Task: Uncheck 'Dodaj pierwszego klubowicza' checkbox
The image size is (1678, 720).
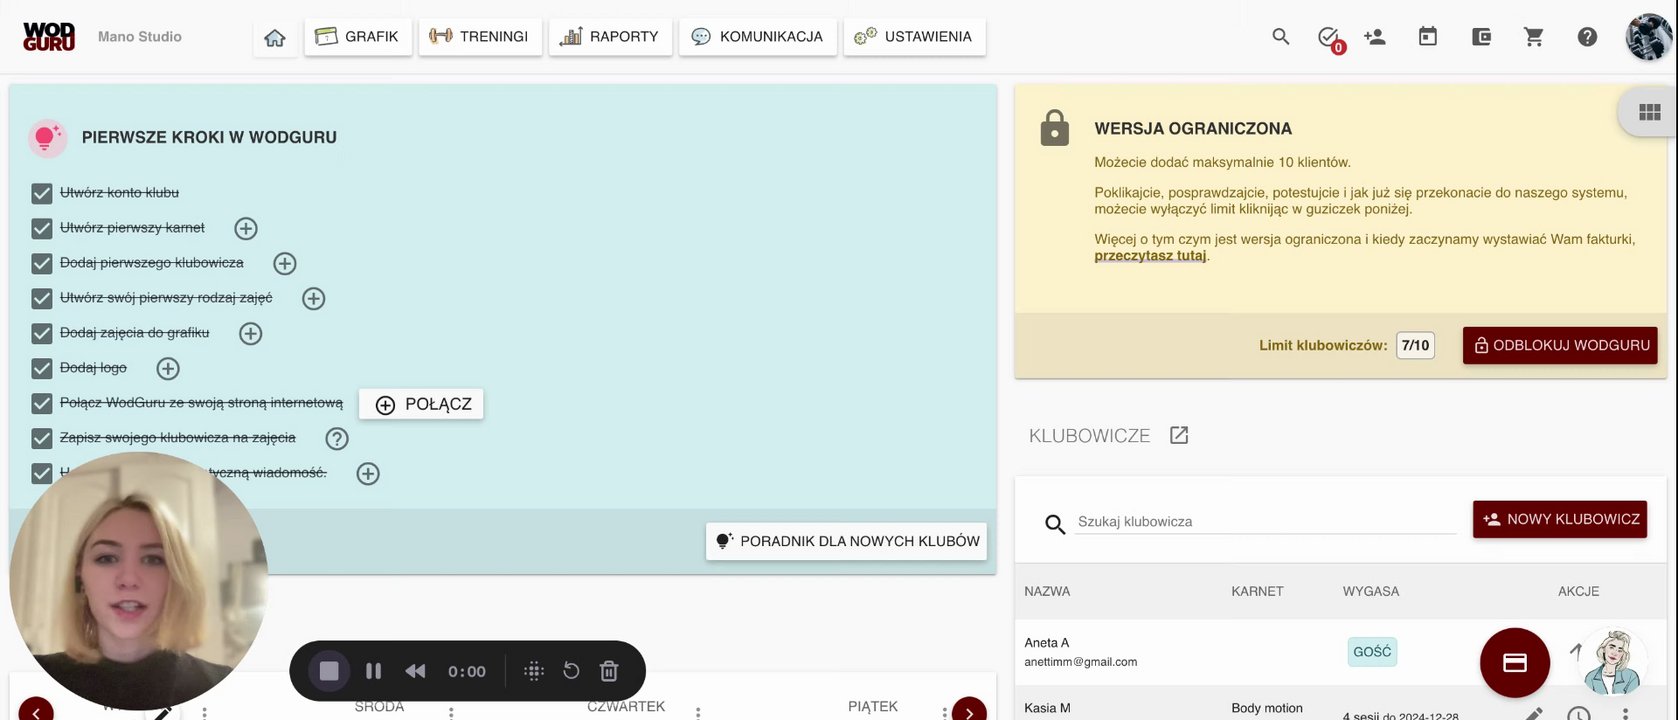Action: [x=42, y=263]
